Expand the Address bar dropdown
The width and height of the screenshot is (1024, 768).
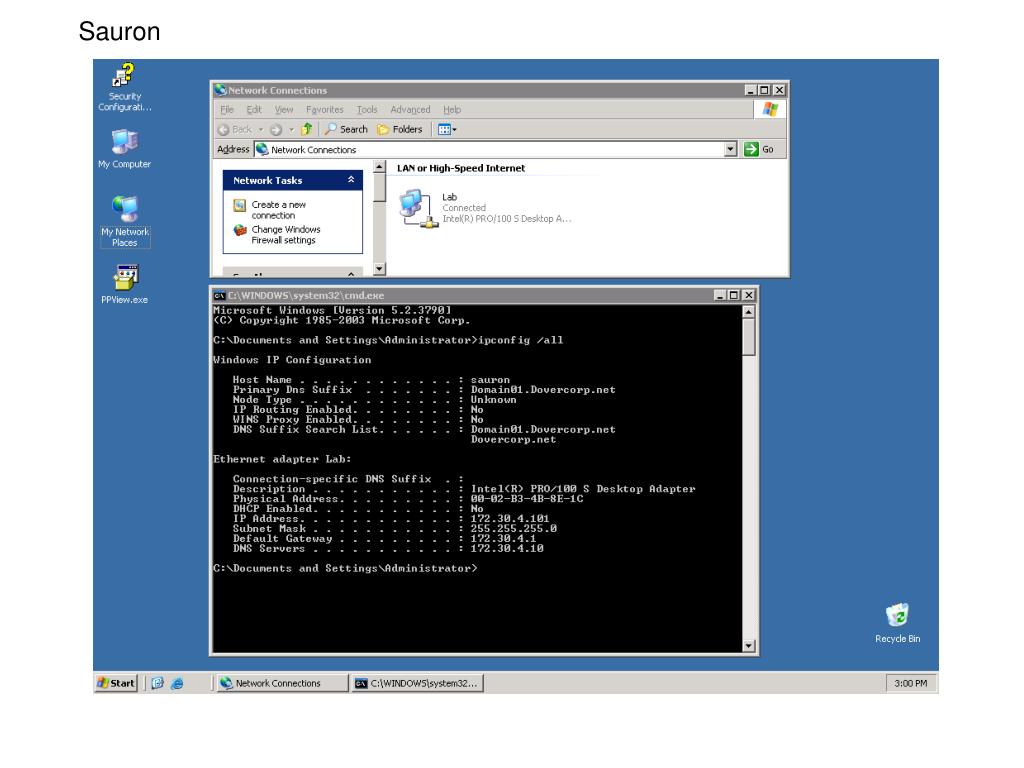pos(731,150)
